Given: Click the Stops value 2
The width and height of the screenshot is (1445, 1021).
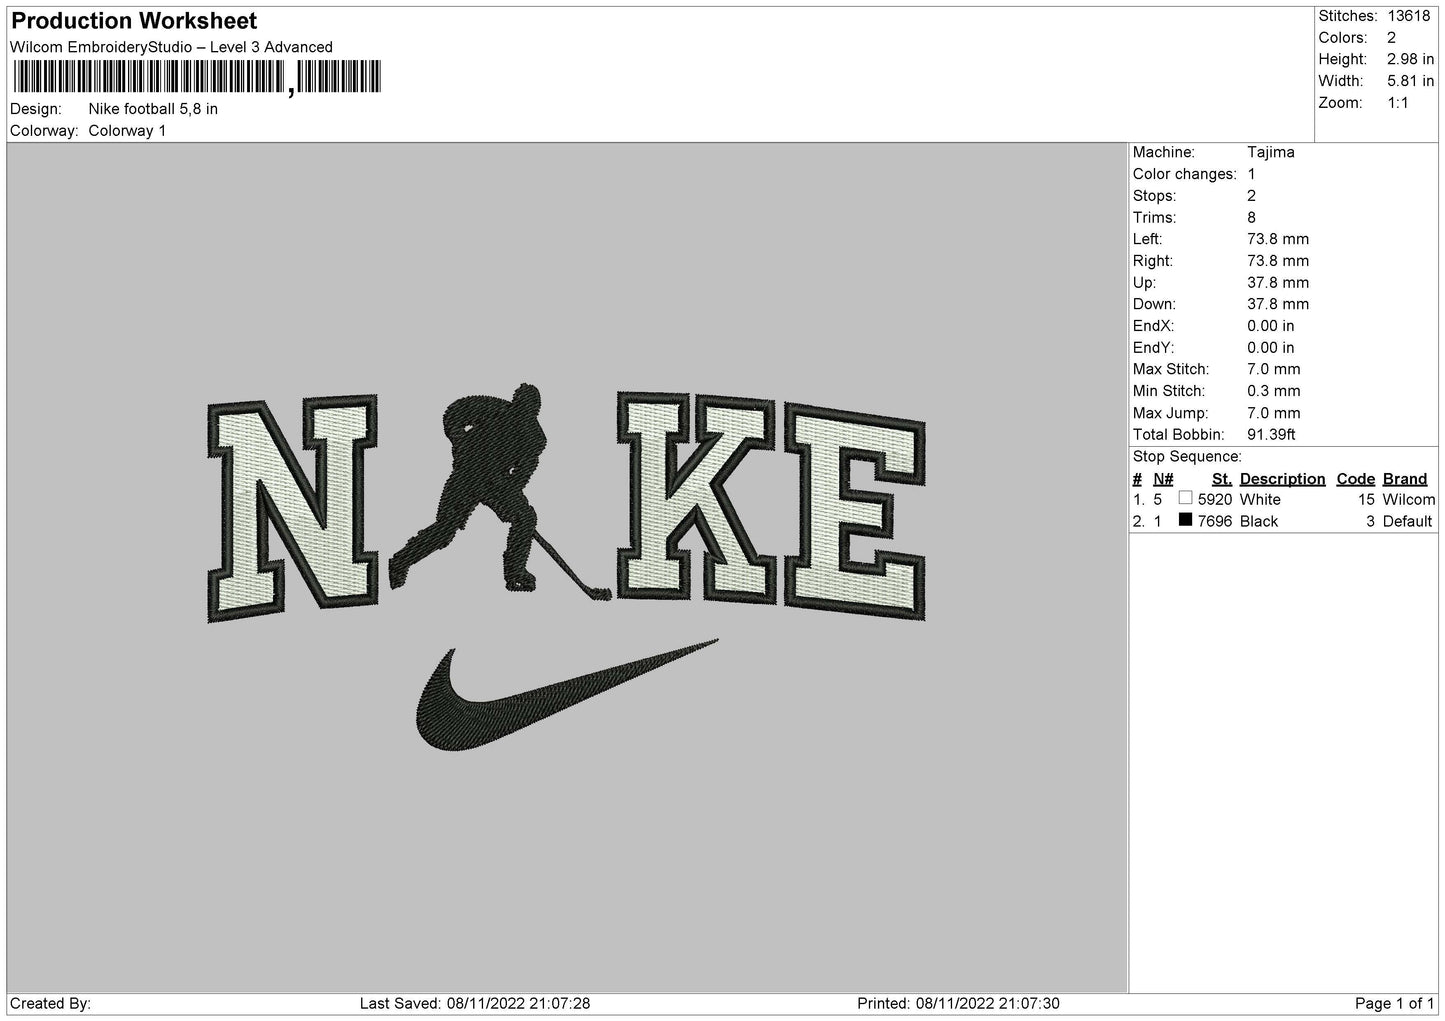Looking at the screenshot, I should coord(1251,196).
